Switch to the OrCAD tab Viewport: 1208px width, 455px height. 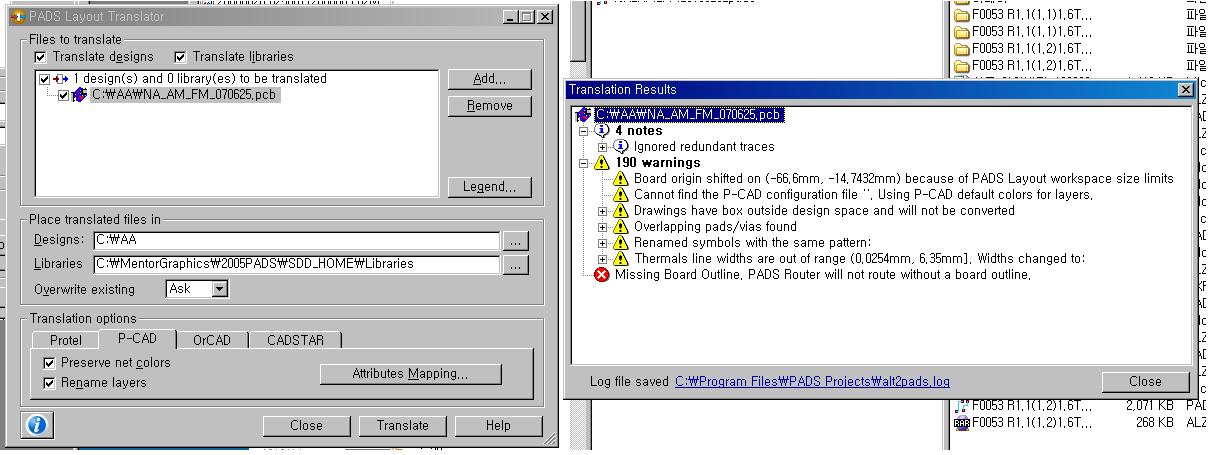211,340
